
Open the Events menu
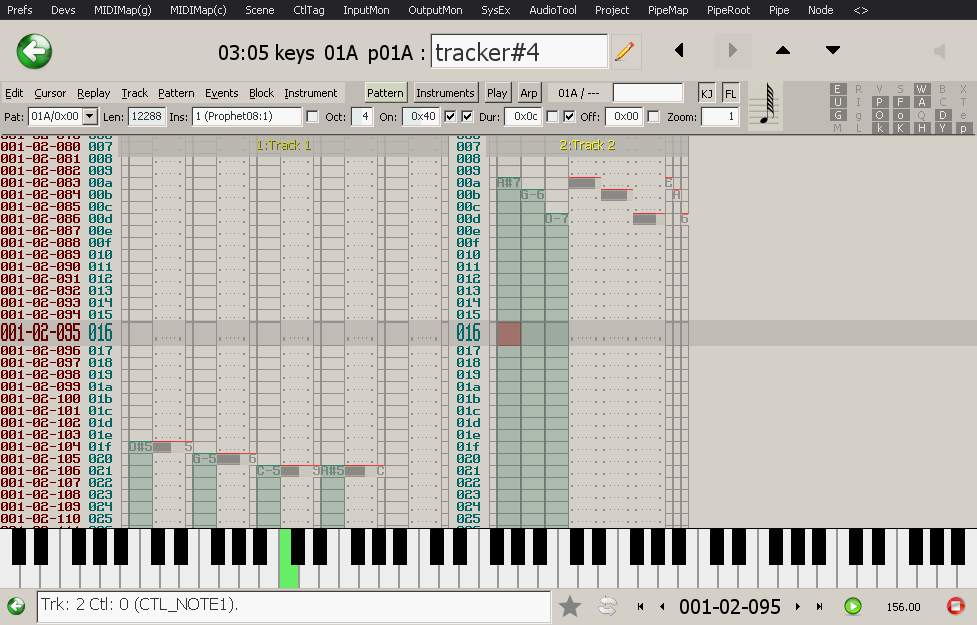click(x=221, y=93)
